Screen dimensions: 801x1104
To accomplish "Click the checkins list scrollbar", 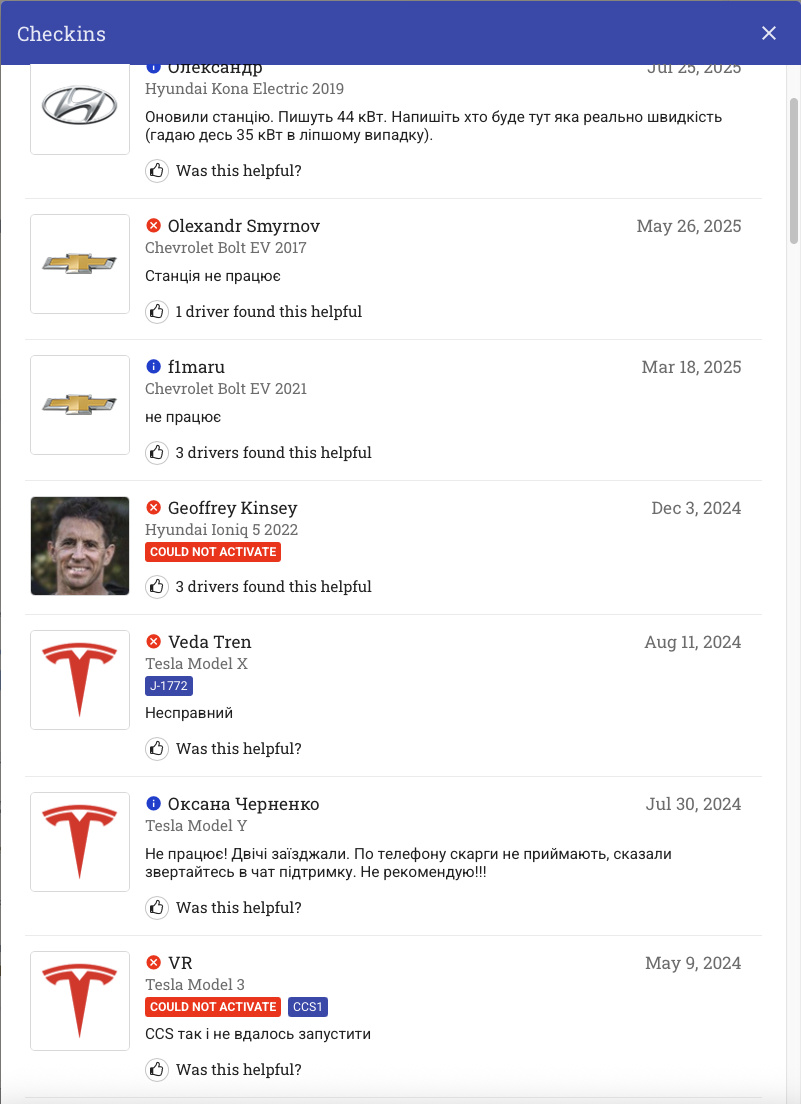I will tap(794, 170).
